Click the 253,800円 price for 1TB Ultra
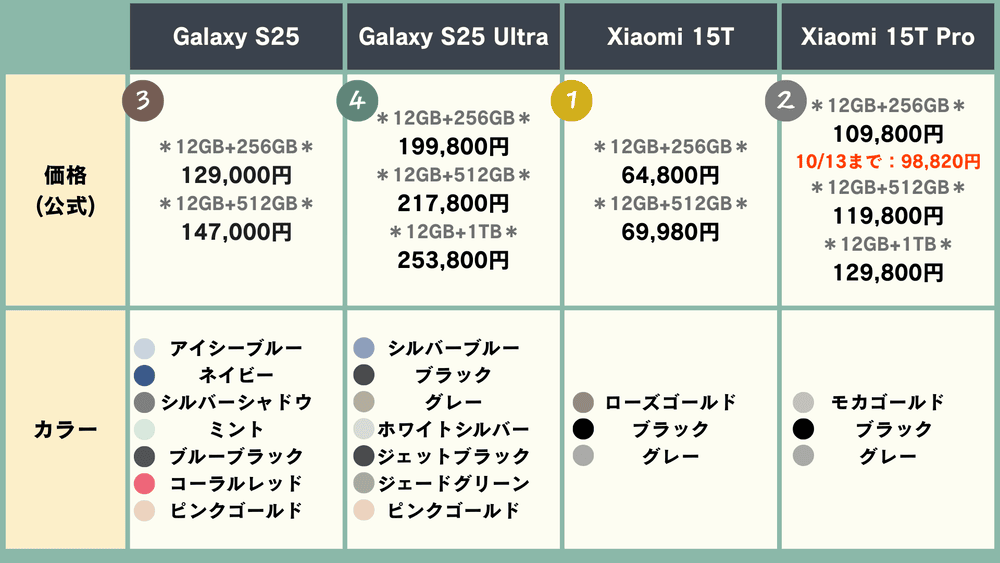This screenshot has height=563, width=1000. click(453, 260)
